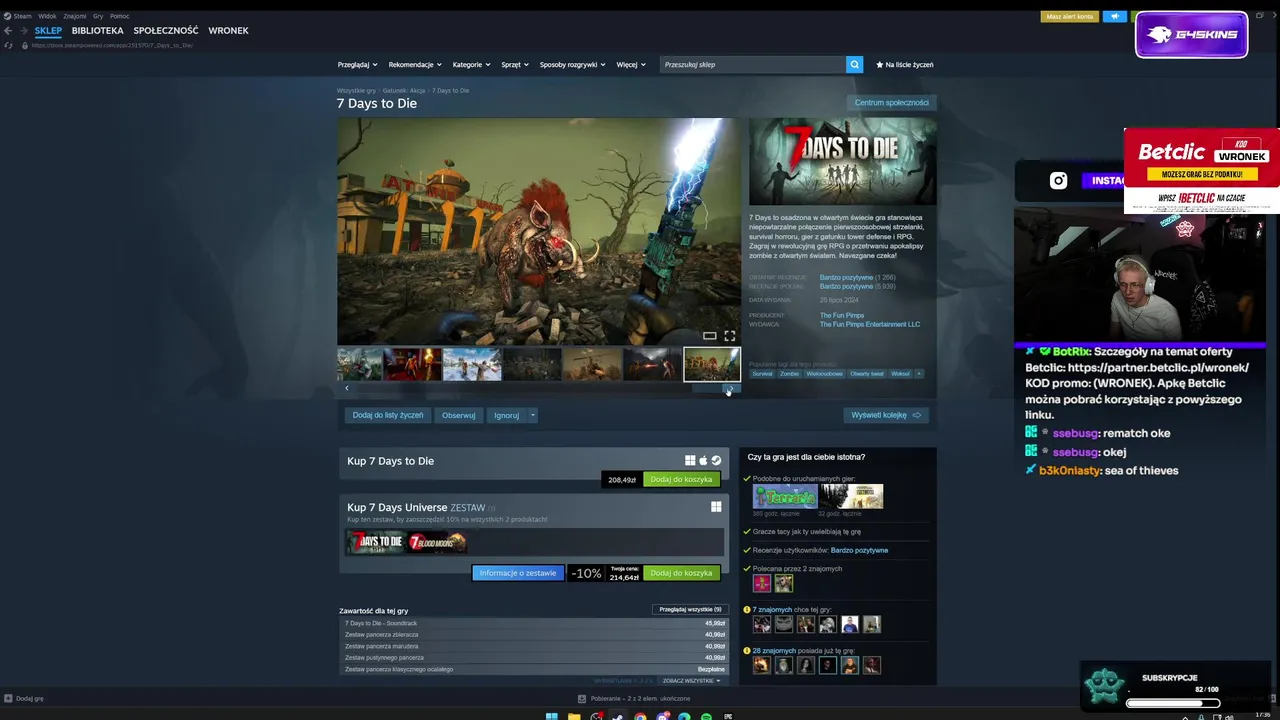Click the Ignoruj button
This screenshot has height=720, width=1280.
click(x=507, y=415)
